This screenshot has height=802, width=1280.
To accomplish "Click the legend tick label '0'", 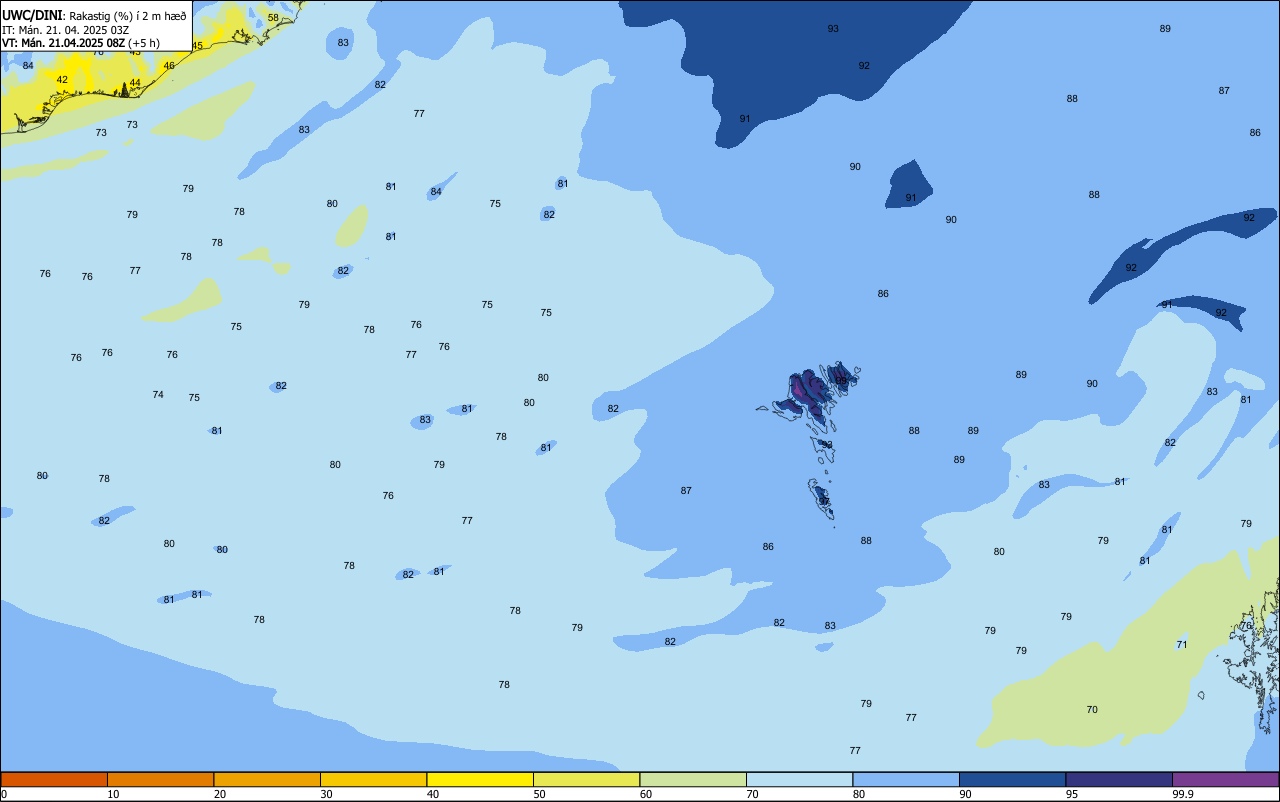I will point(4,794).
